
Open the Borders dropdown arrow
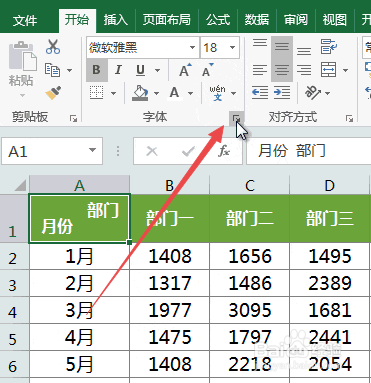(113, 93)
